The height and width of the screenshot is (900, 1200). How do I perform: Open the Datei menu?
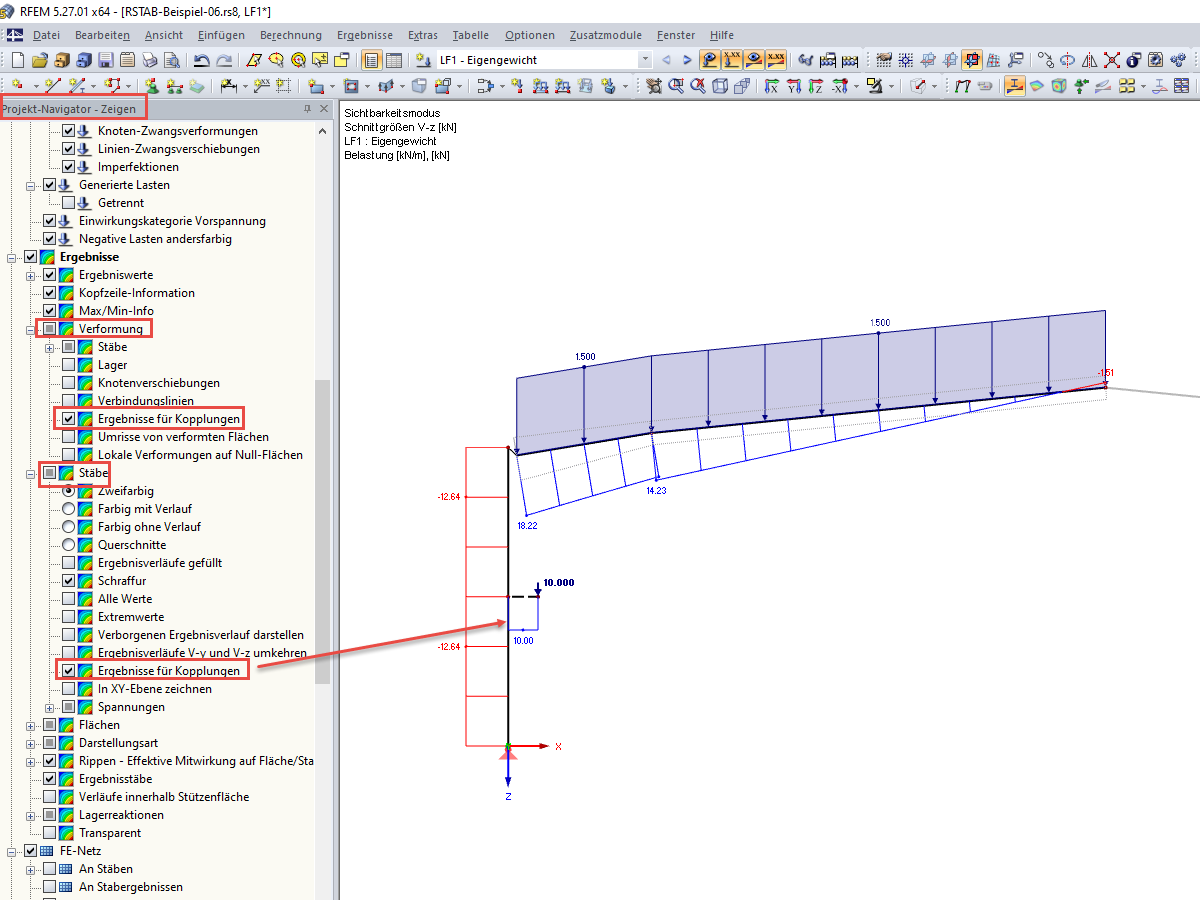click(x=46, y=35)
